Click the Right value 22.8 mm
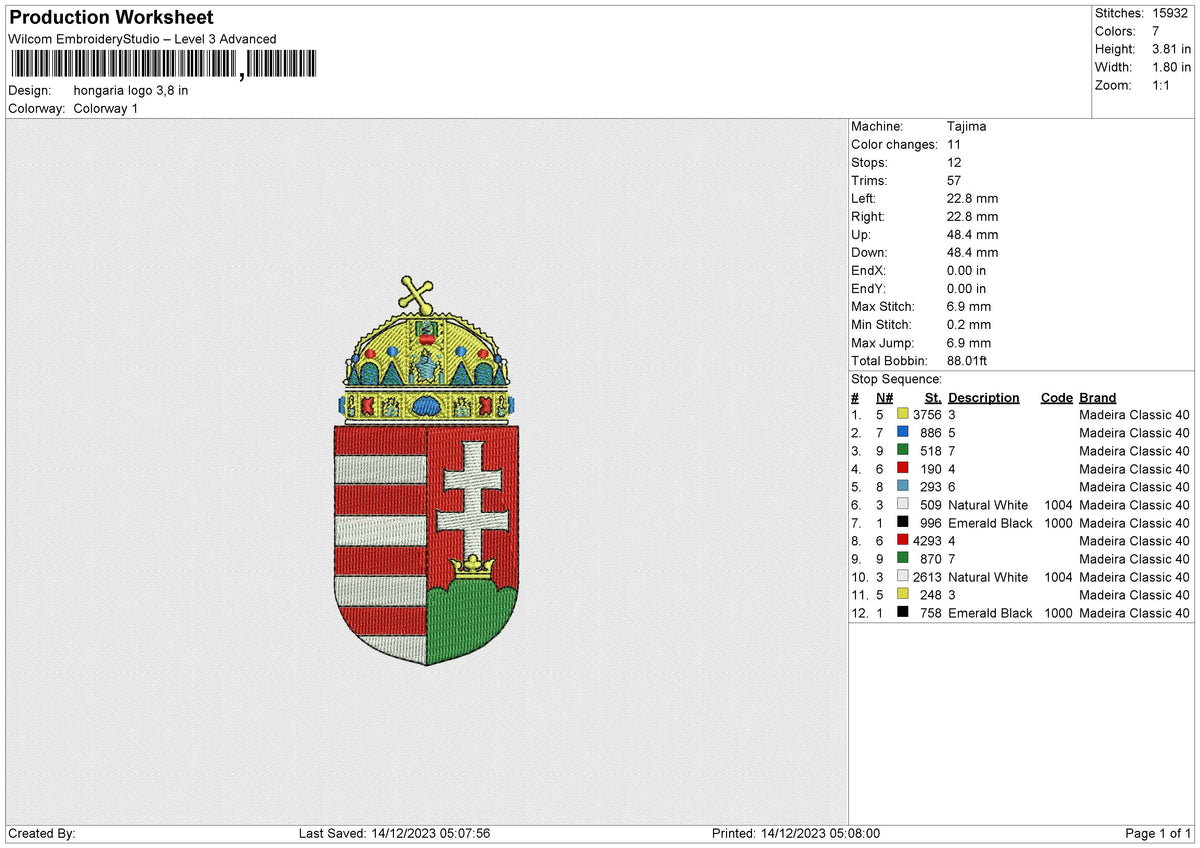 972,216
